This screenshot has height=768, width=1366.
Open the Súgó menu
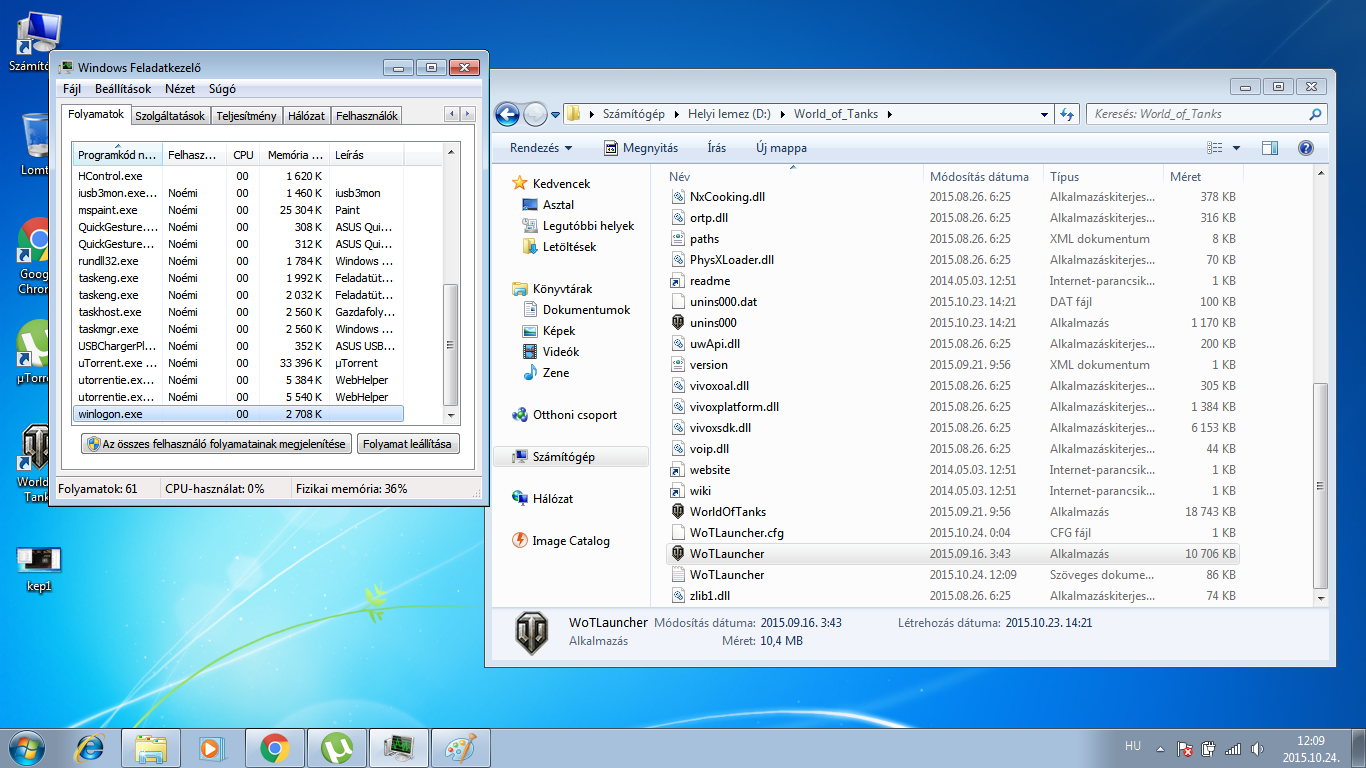tap(222, 89)
